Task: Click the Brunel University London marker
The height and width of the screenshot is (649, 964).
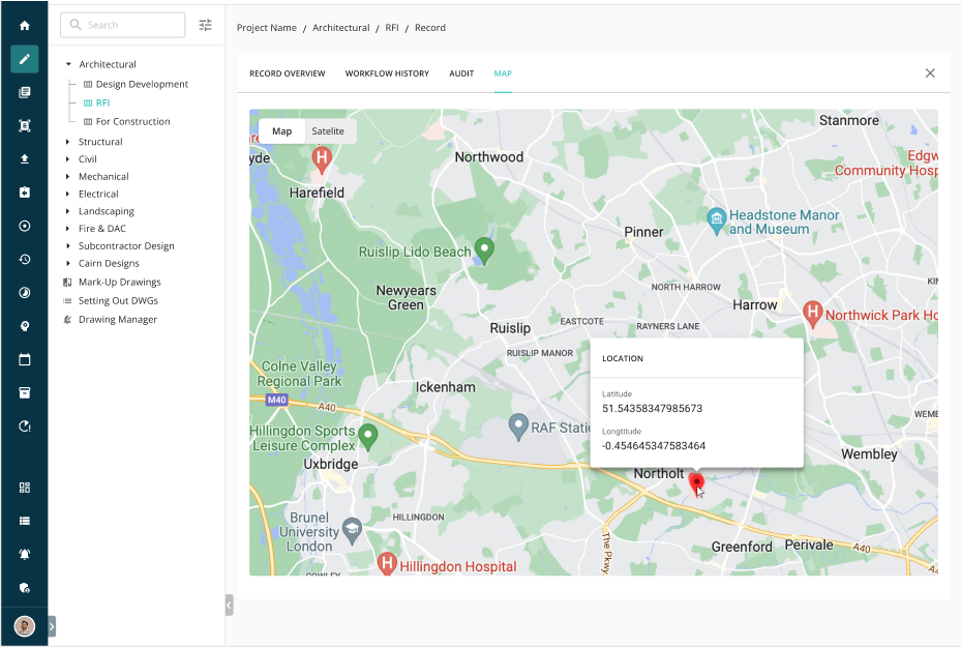Action: coord(352,531)
